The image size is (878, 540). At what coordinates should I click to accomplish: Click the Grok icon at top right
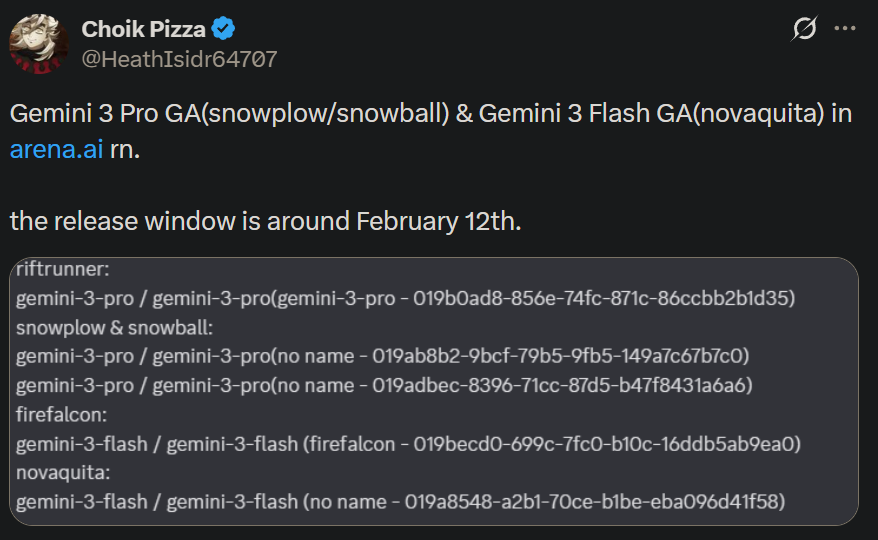[804, 30]
